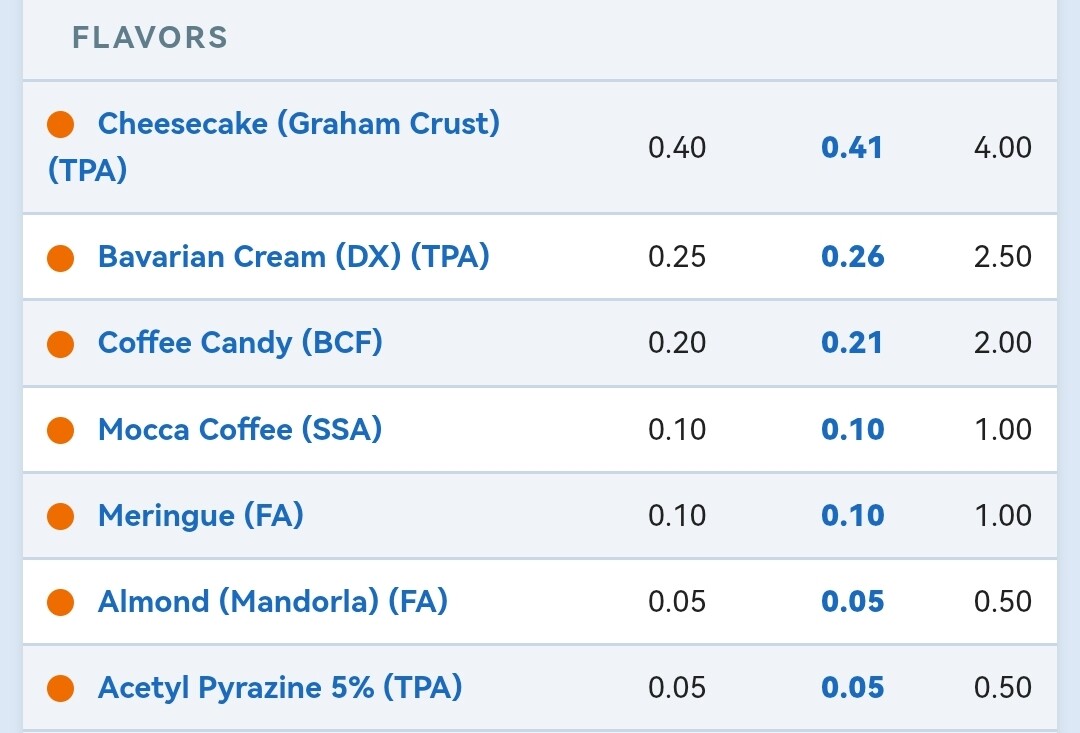This screenshot has height=733, width=1080.
Task: Open Cheesecake (Graham Crust) (TPA) flavor link
Action: point(273,147)
